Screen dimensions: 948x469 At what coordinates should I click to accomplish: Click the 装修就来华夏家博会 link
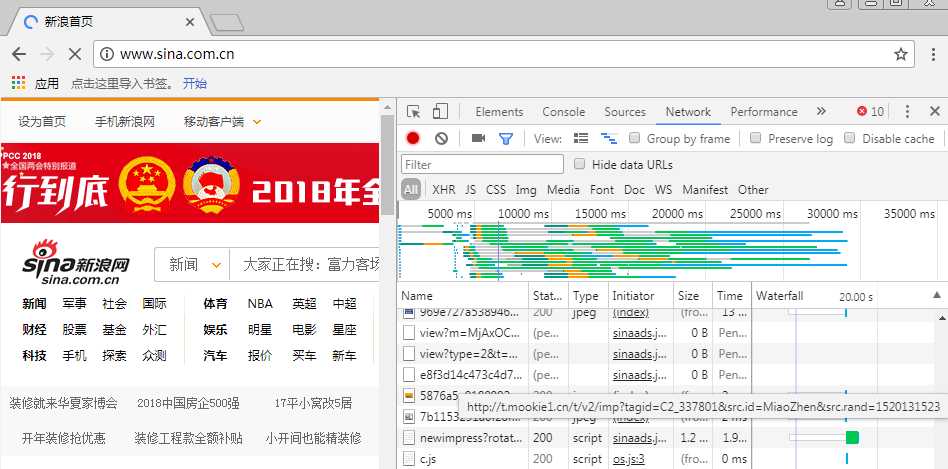pyautogui.click(x=63, y=403)
